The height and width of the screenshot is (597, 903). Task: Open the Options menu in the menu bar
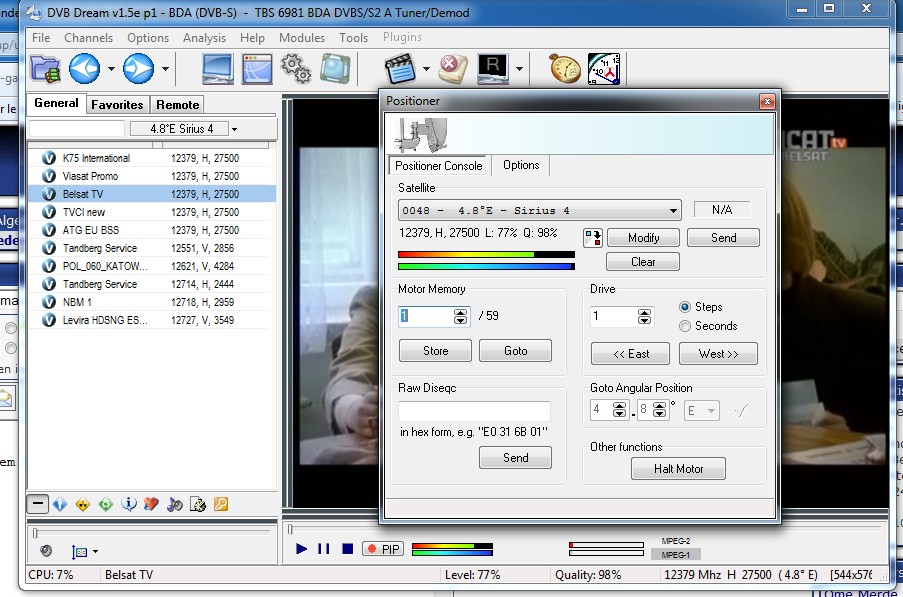coord(148,38)
